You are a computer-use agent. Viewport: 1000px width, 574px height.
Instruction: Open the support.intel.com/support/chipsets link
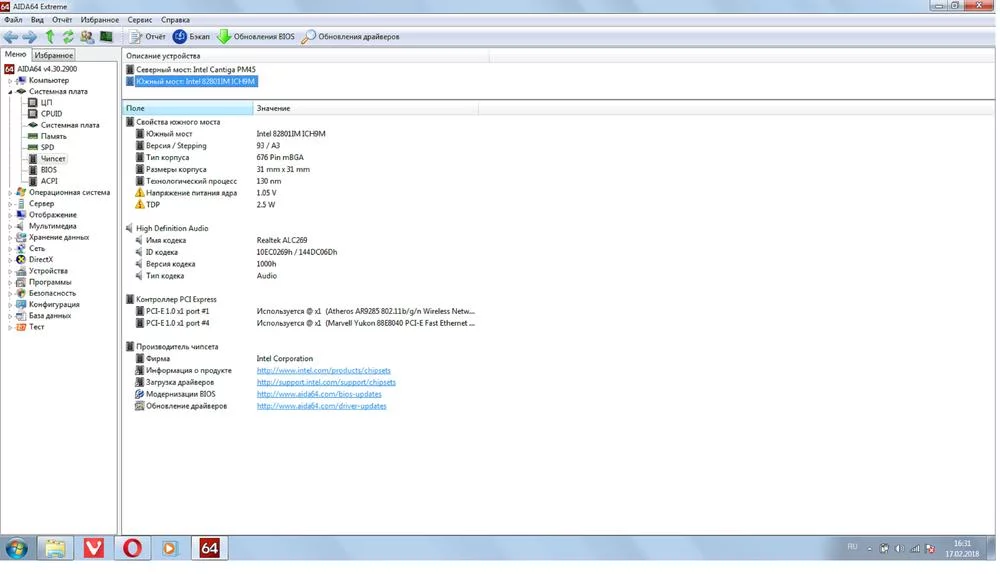click(x=326, y=383)
